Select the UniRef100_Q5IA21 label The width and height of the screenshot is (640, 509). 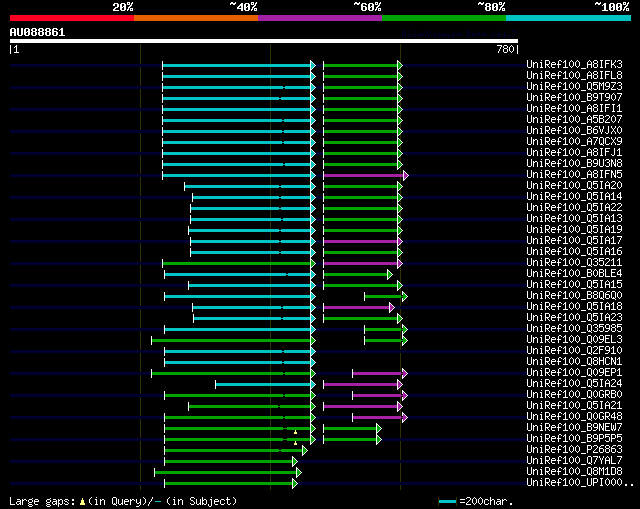pos(574,406)
